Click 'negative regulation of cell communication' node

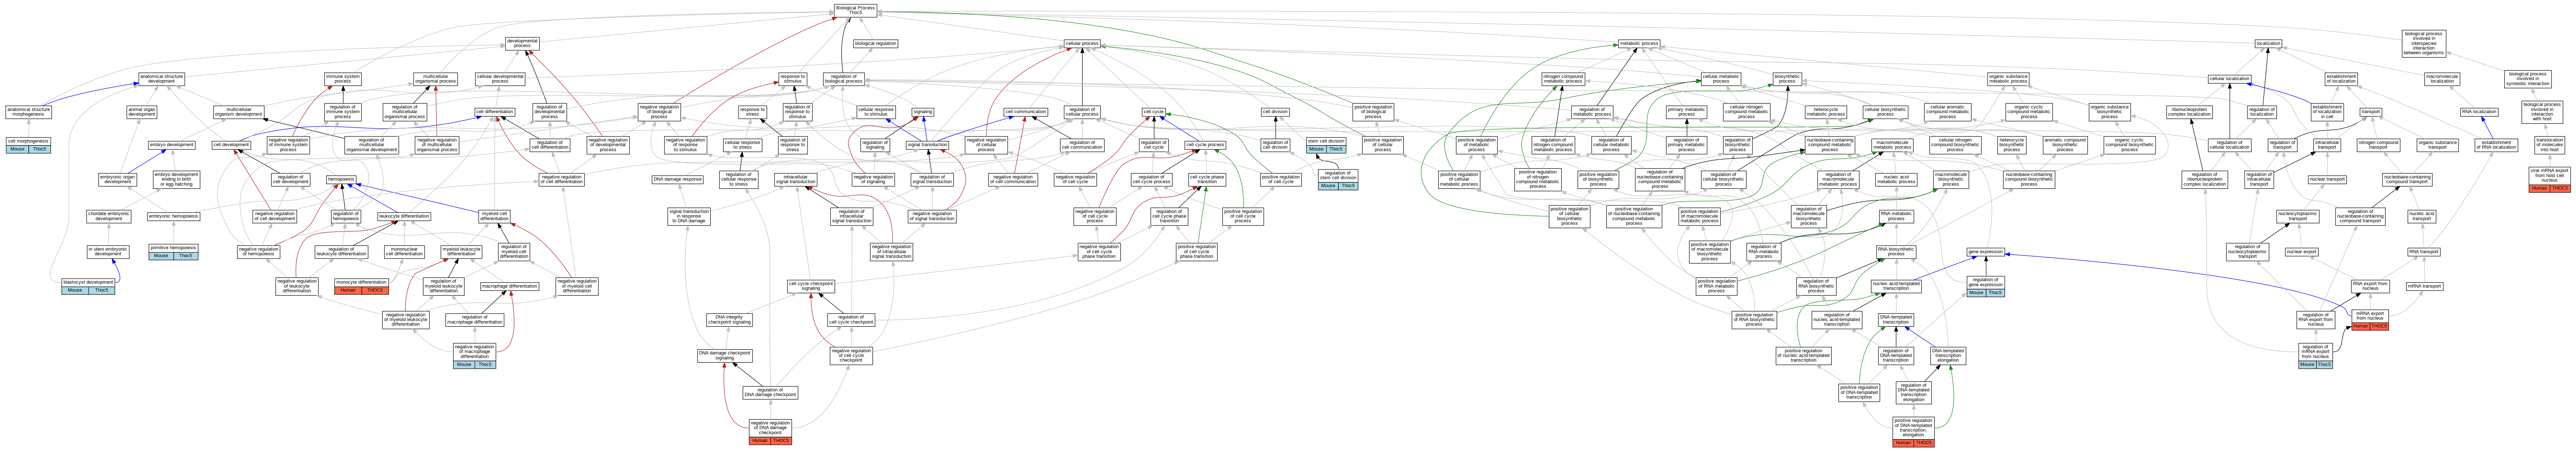(x=1013, y=179)
